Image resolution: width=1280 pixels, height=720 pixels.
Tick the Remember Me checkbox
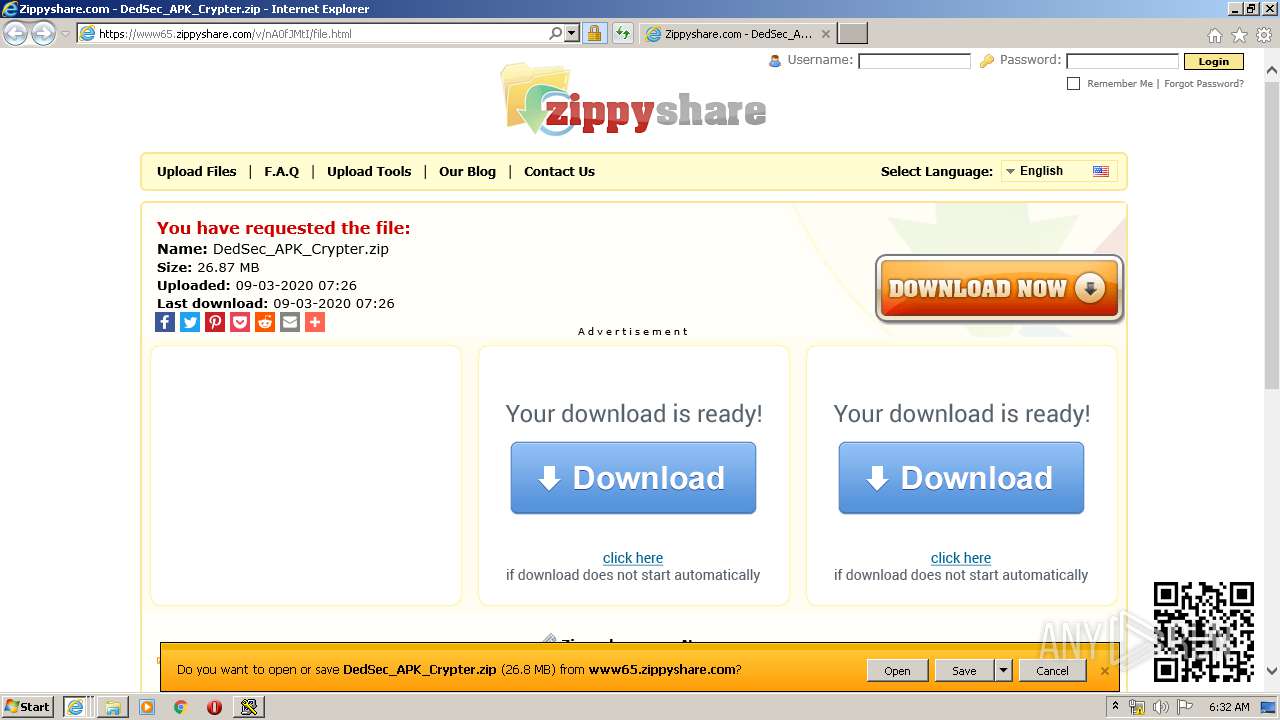tap(1073, 84)
